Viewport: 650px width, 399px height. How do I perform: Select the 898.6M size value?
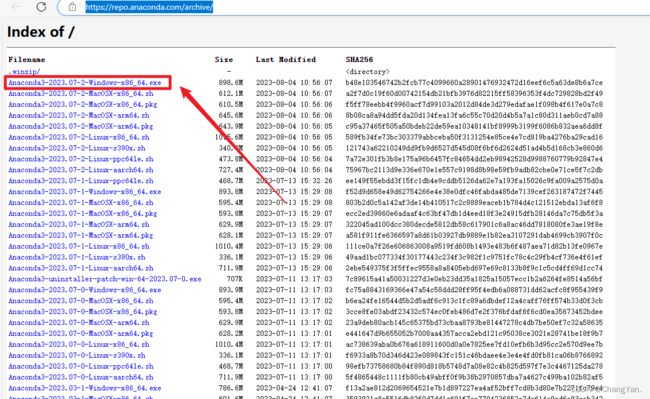point(231,82)
